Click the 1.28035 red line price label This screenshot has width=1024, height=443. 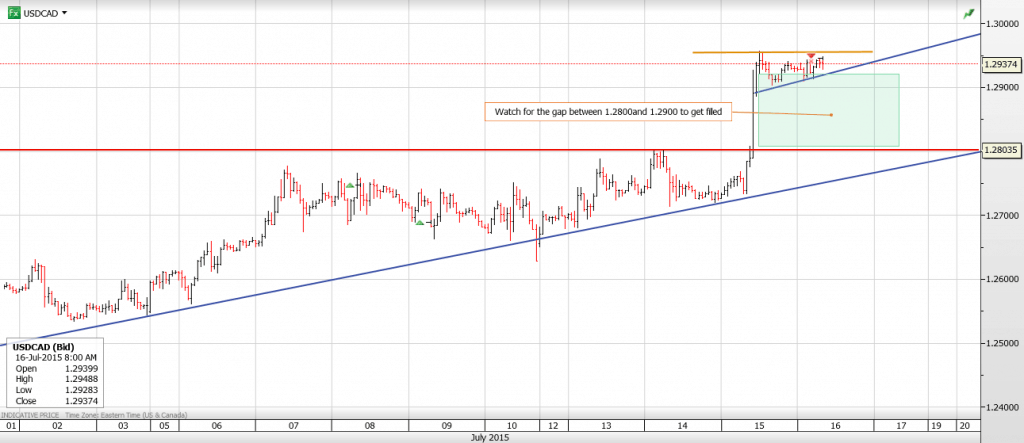[1000, 150]
